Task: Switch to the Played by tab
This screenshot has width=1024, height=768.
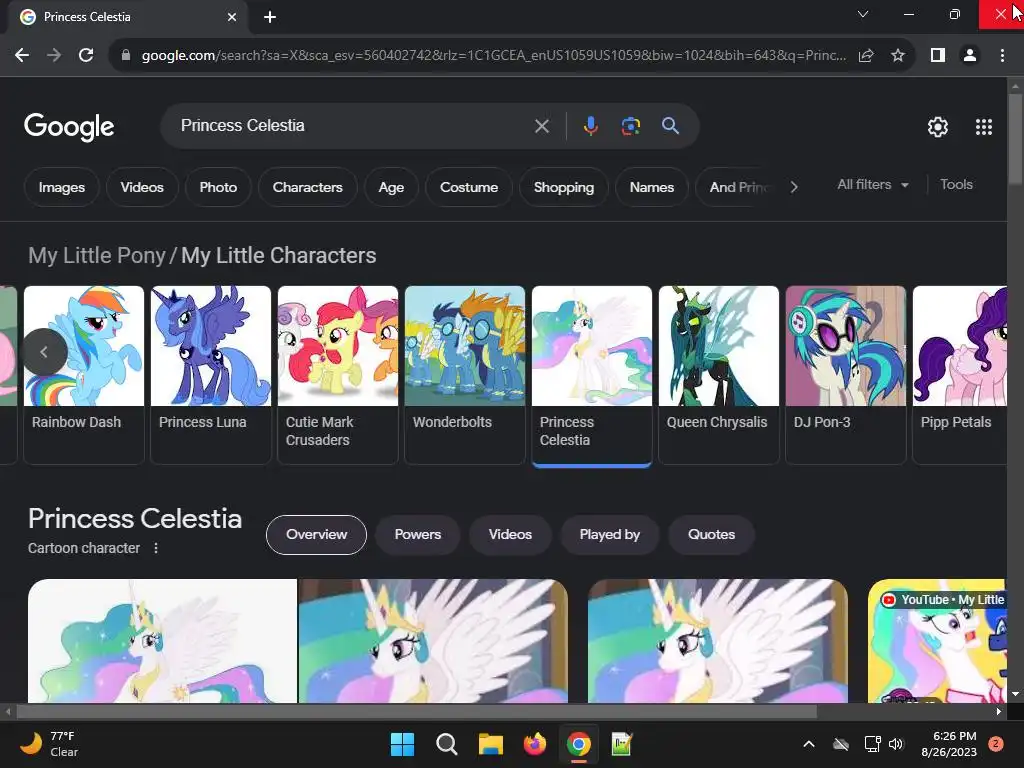Action: click(x=609, y=535)
